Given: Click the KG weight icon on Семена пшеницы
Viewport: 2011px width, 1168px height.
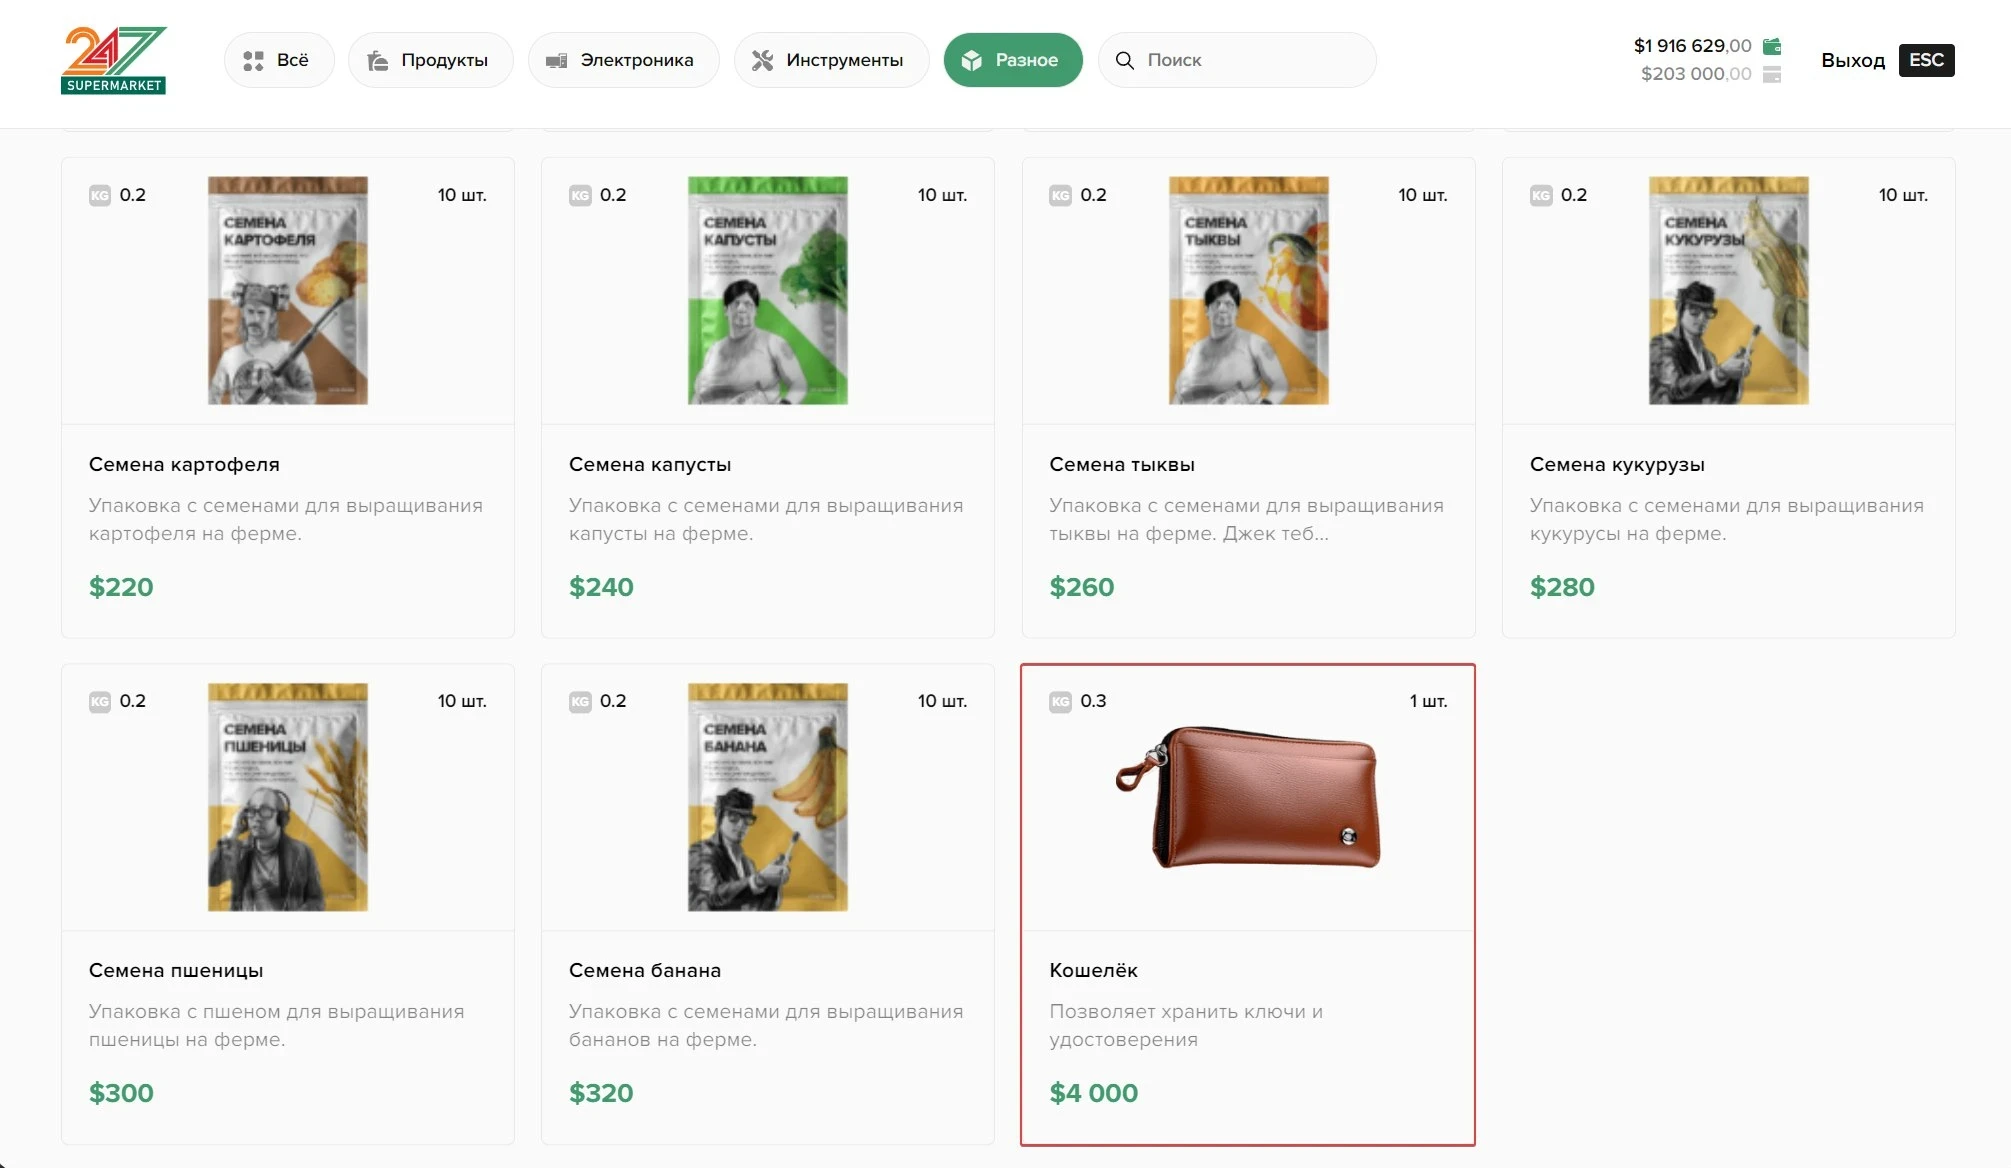Looking at the screenshot, I should click(100, 702).
